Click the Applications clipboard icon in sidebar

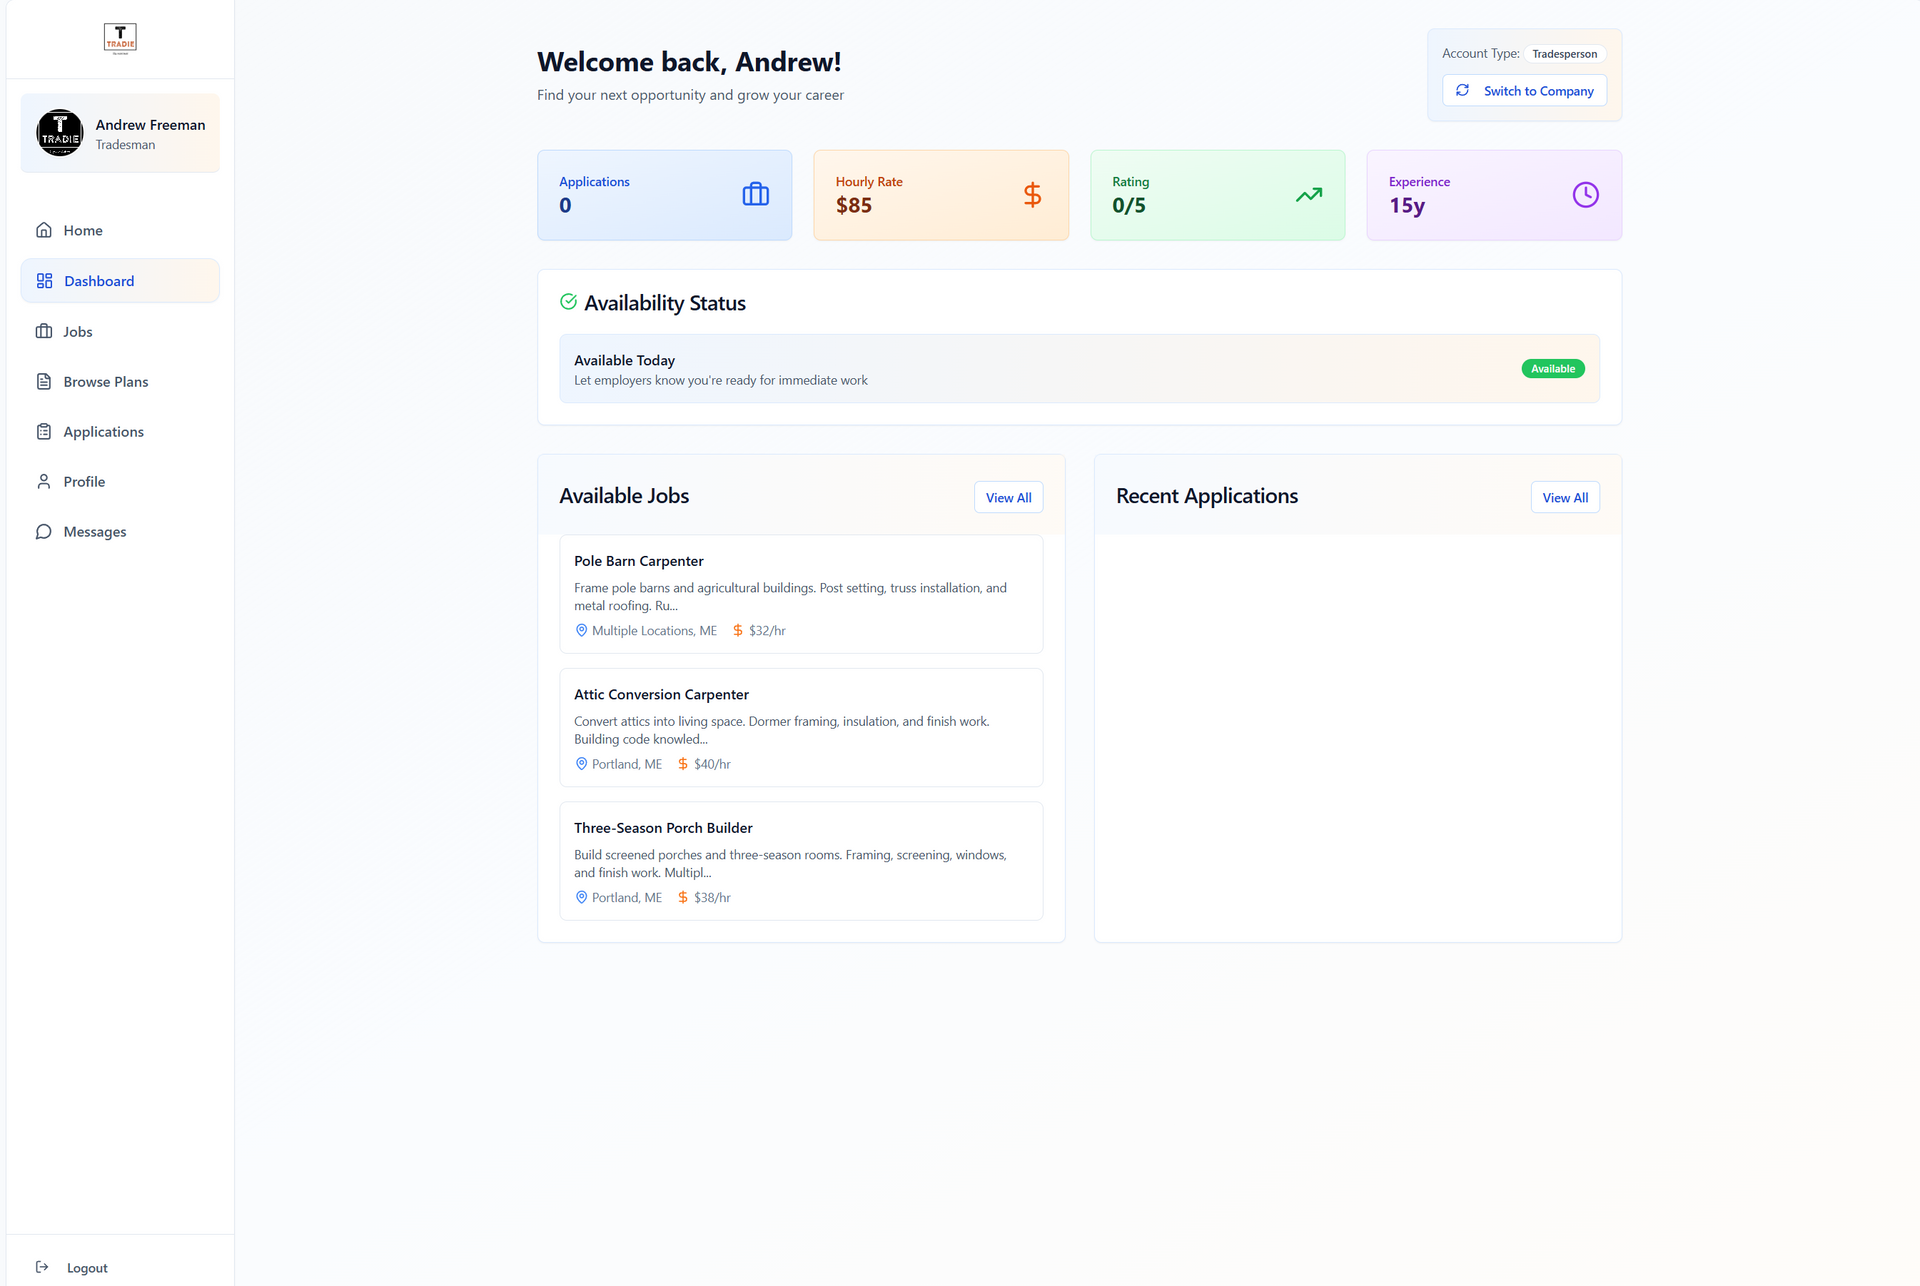click(x=44, y=432)
